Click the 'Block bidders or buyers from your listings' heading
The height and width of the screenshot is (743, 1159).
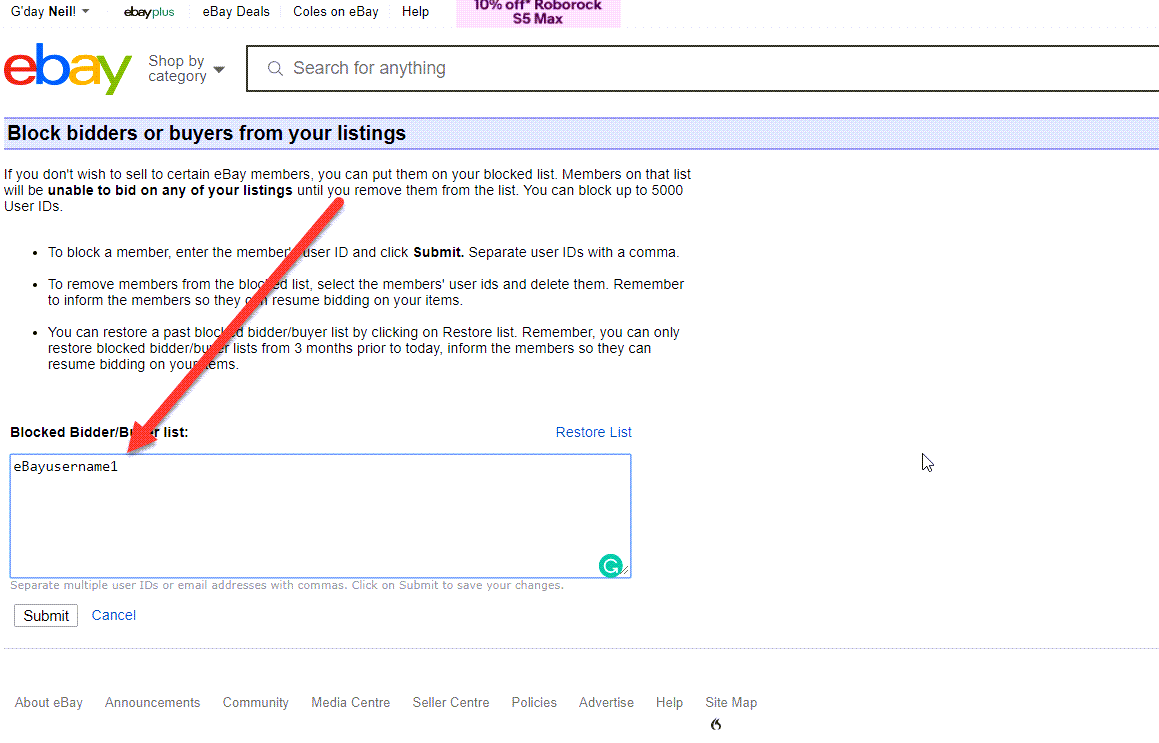point(207,133)
